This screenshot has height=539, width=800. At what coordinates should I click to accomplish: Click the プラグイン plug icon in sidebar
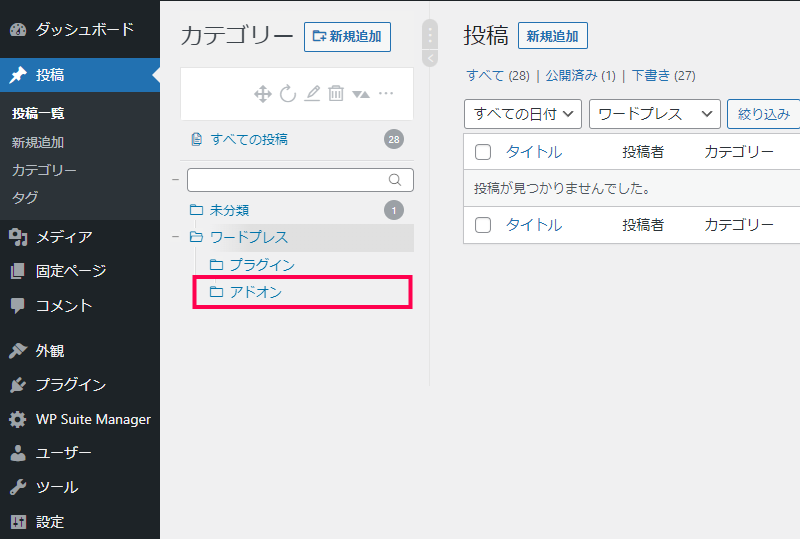(x=18, y=385)
